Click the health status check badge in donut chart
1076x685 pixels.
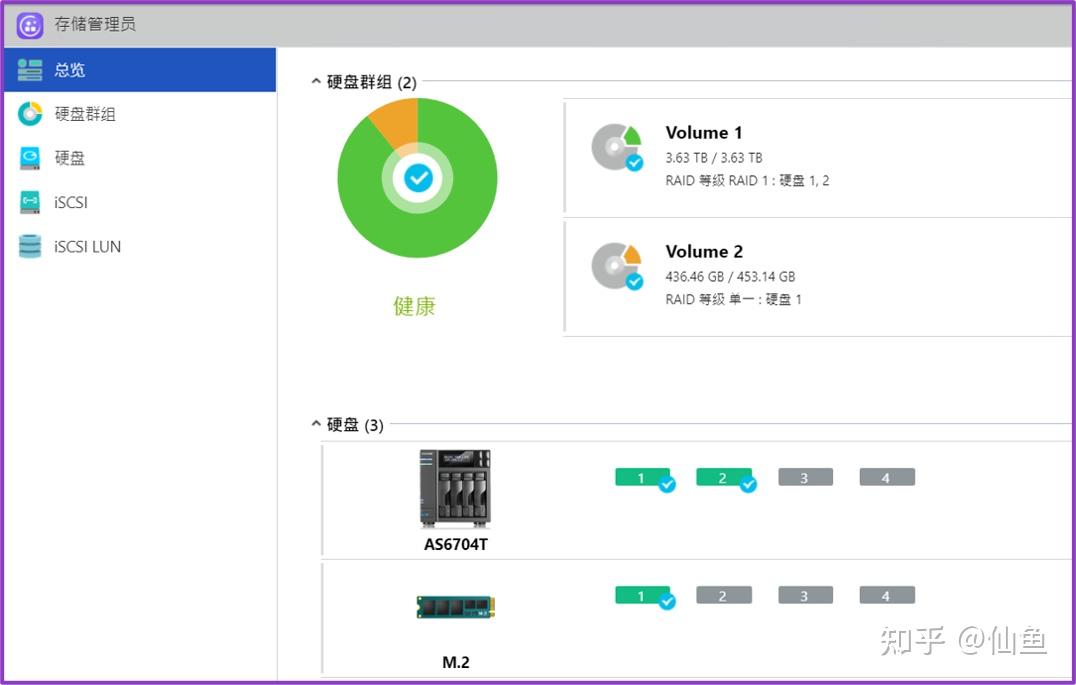[x=417, y=180]
